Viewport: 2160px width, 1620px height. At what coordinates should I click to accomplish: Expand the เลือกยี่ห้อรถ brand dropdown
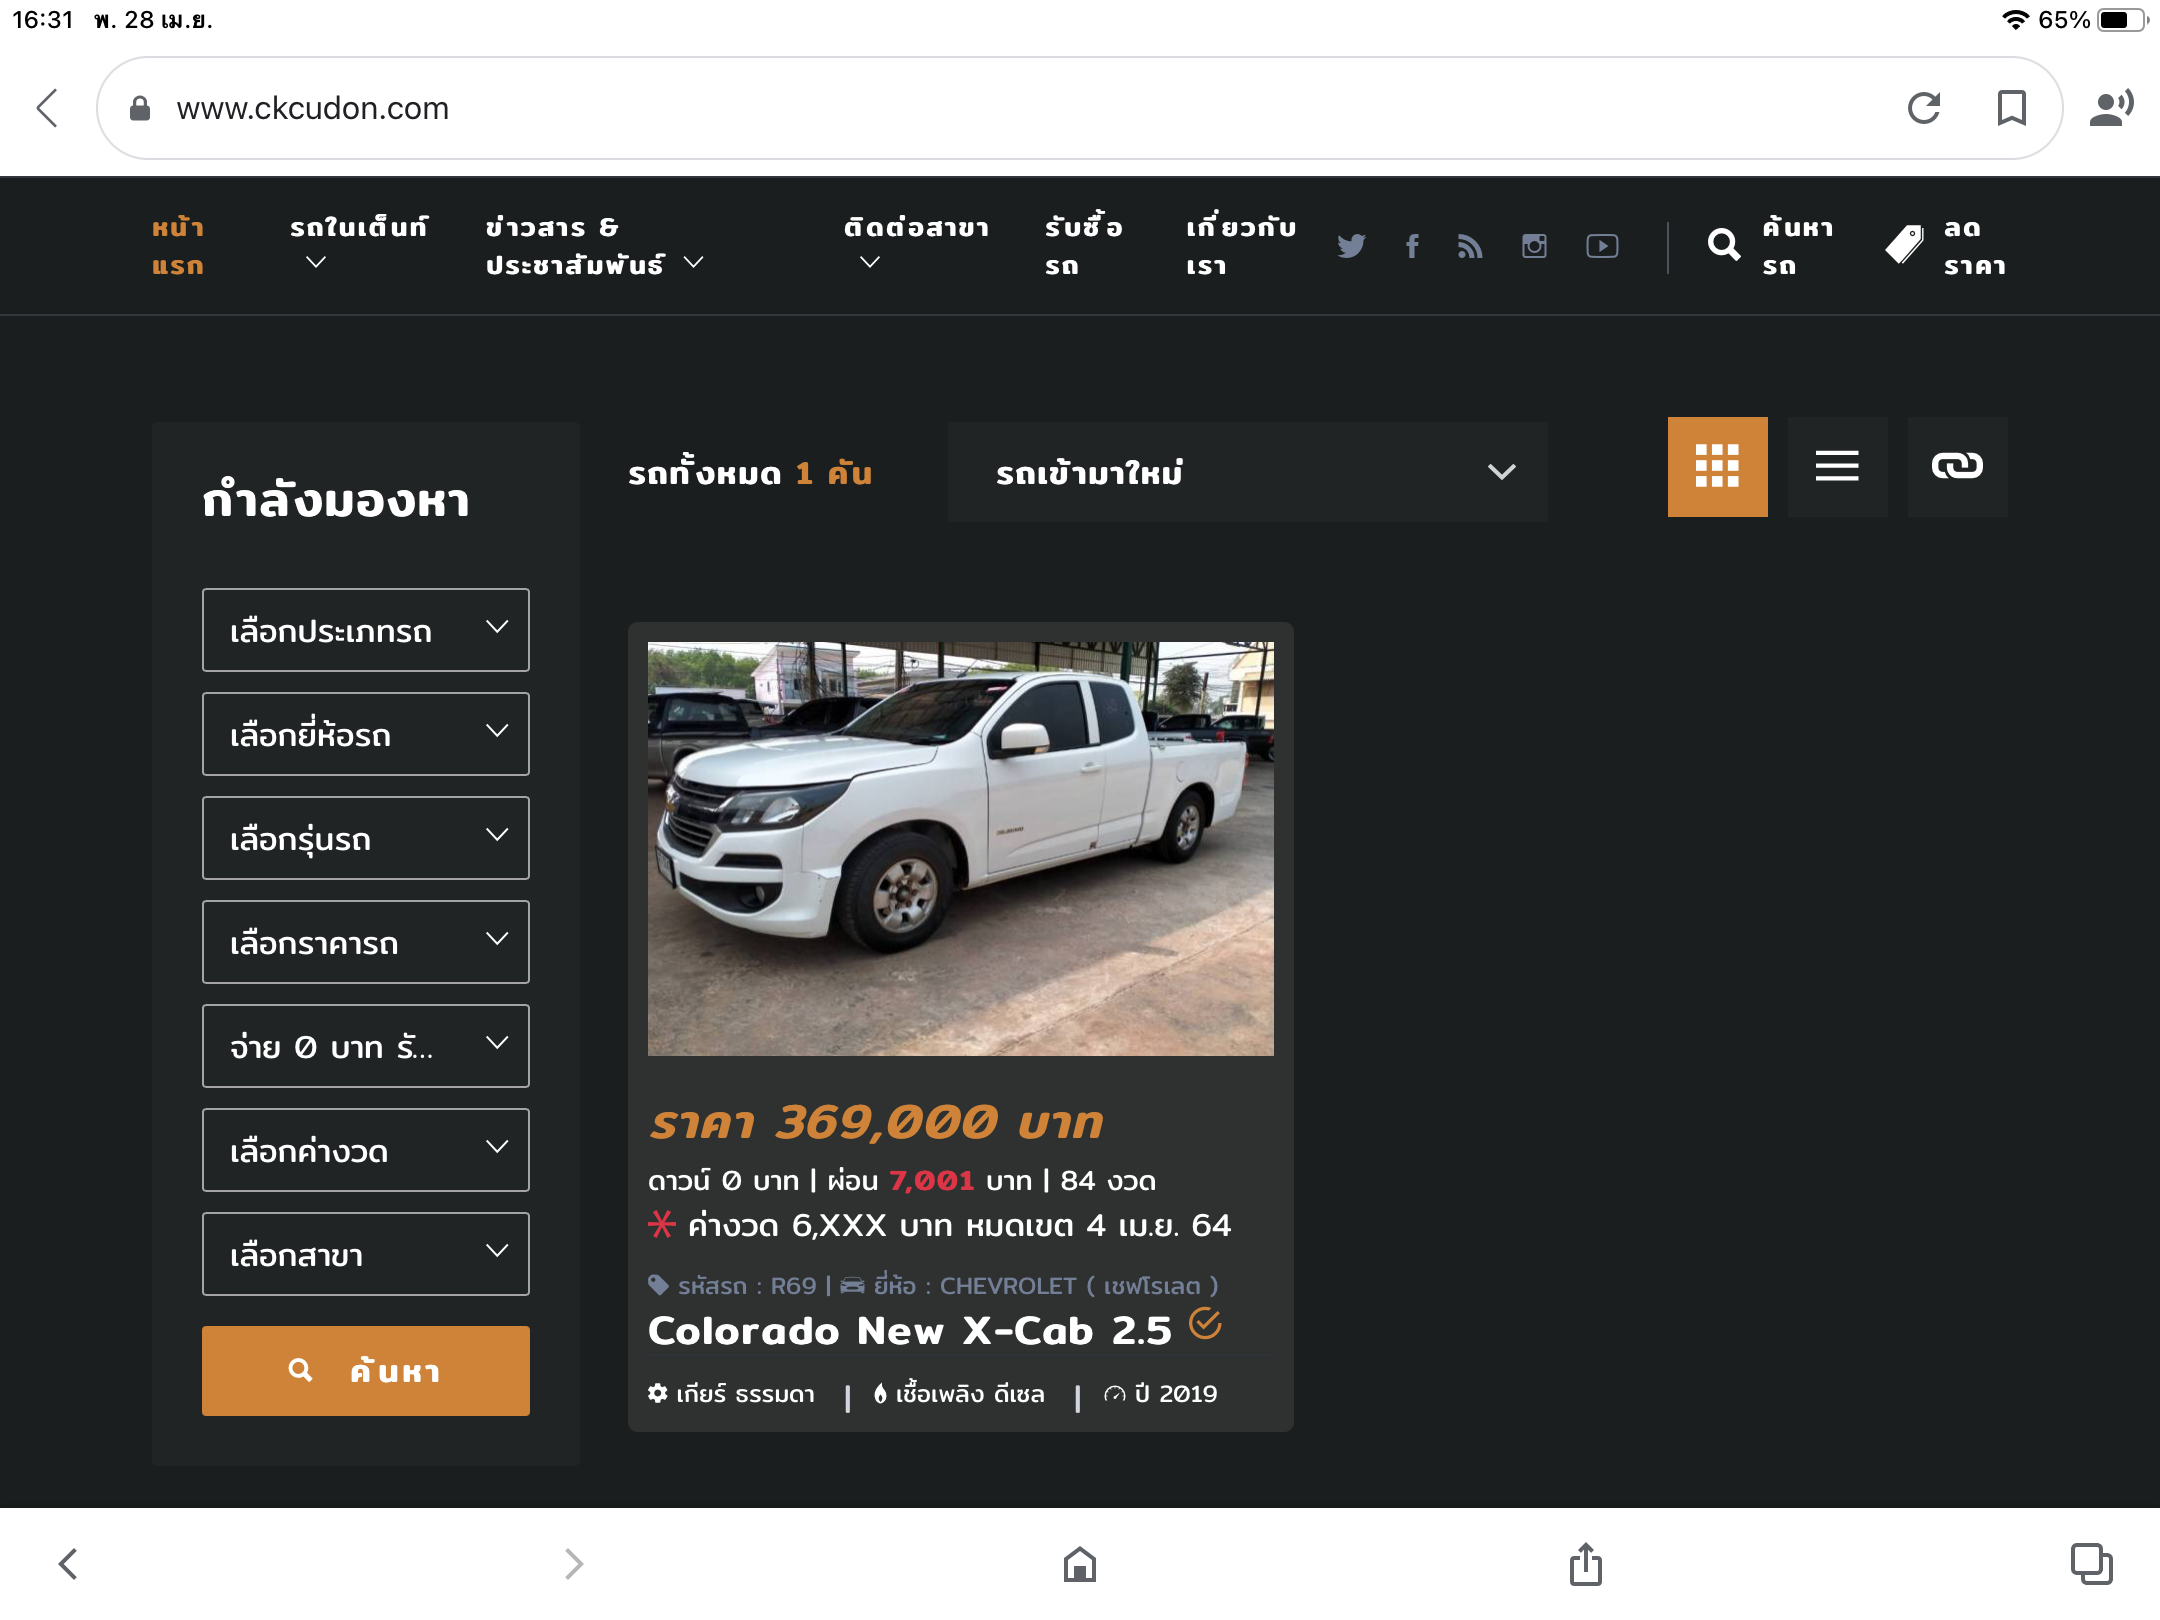pyautogui.click(x=366, y=734)
